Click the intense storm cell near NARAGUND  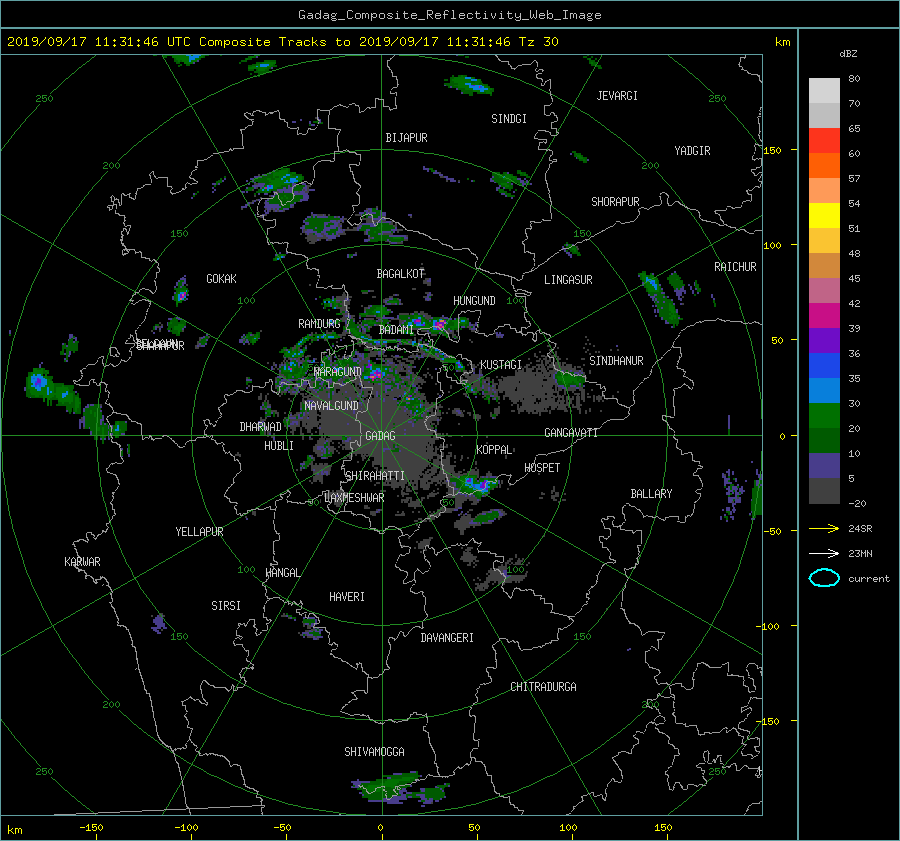coord(374,374)
